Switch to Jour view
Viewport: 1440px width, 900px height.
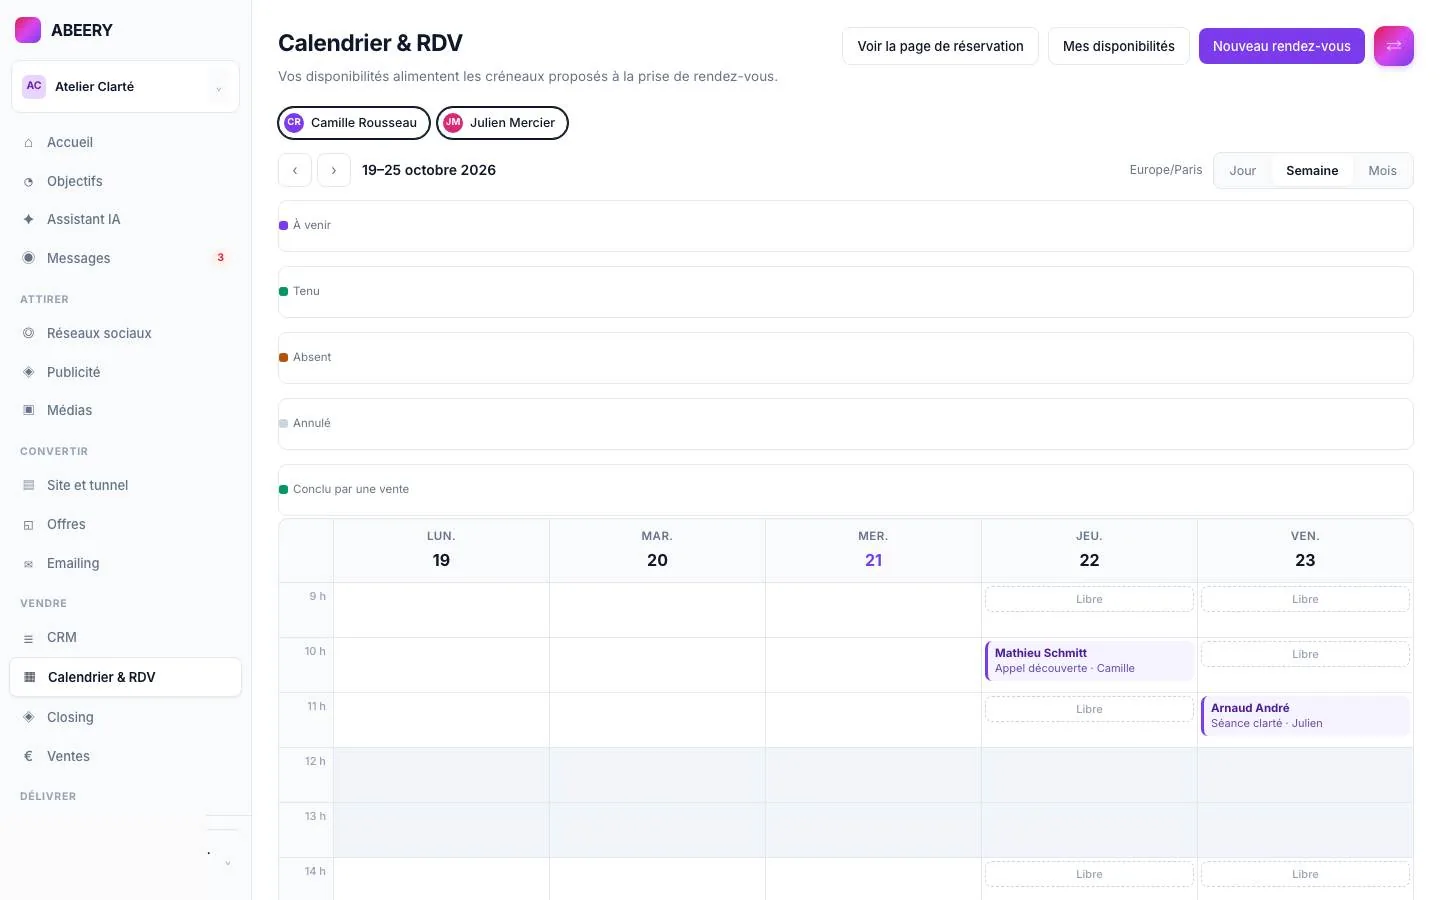tap(1243, 171)
